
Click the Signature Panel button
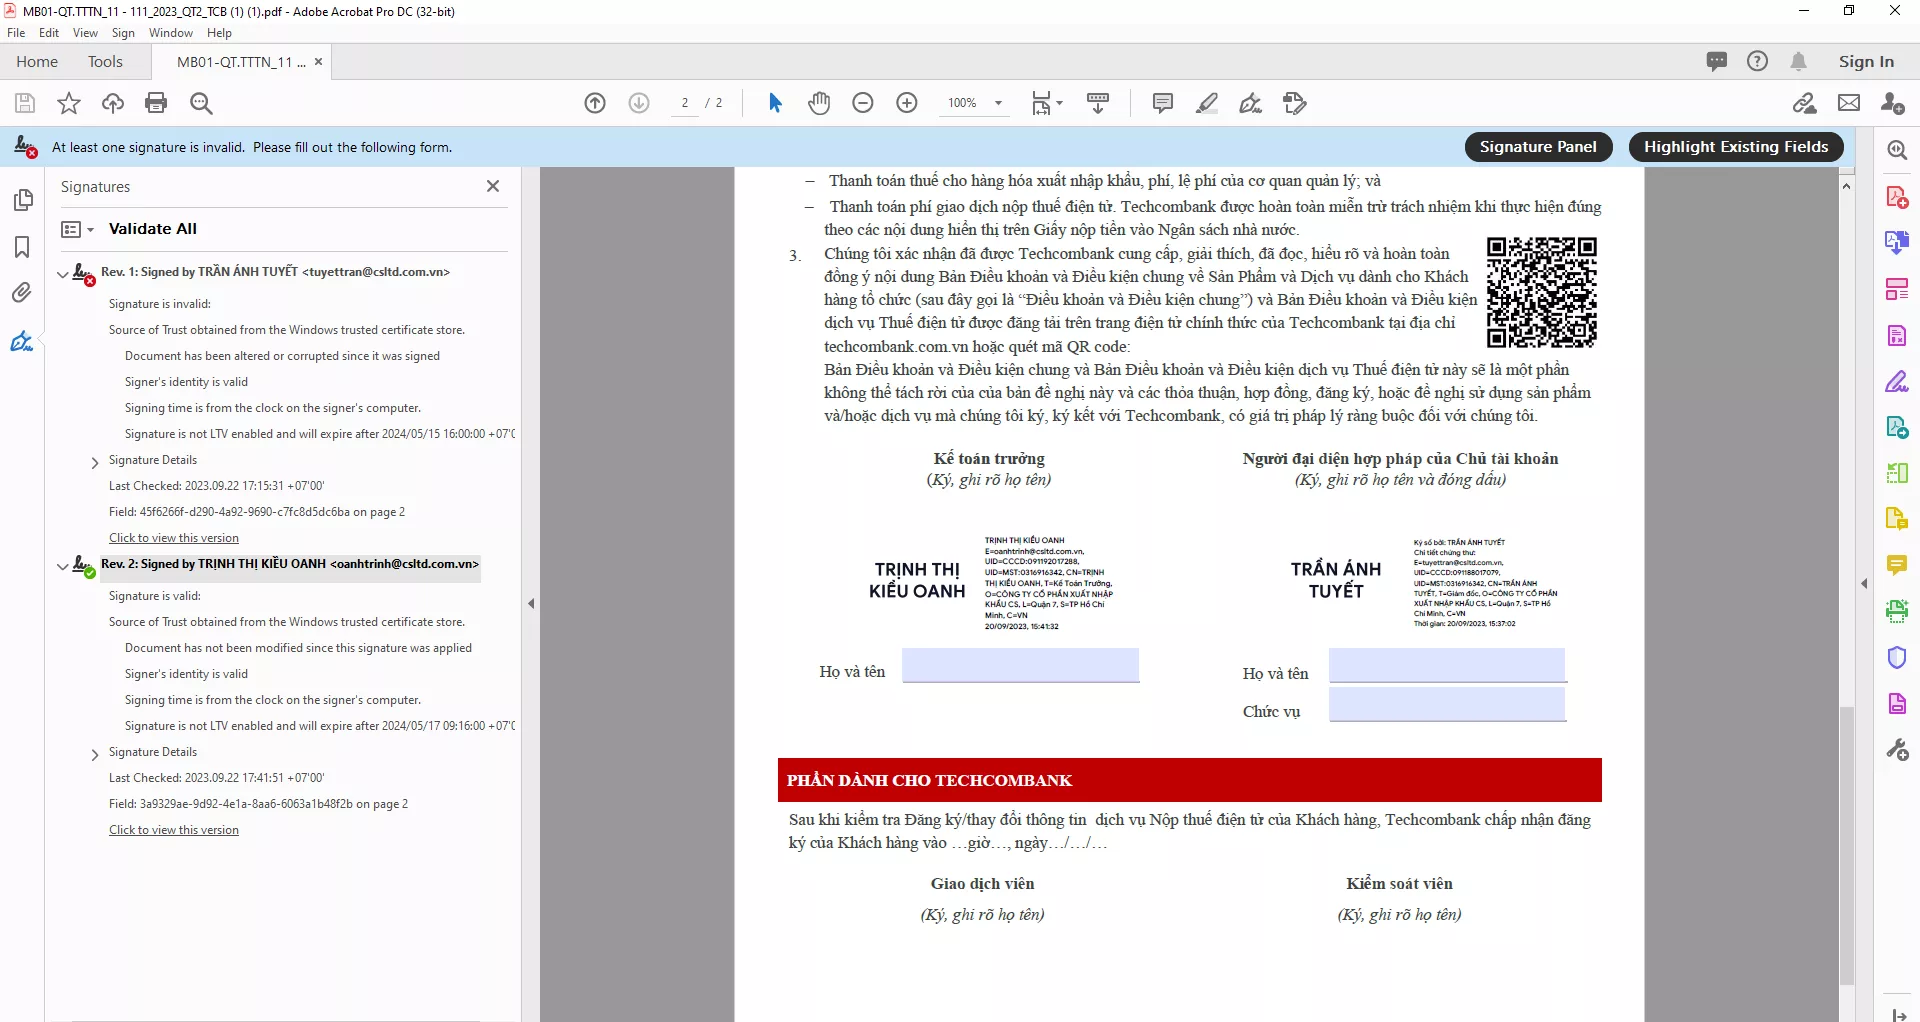1538,147
